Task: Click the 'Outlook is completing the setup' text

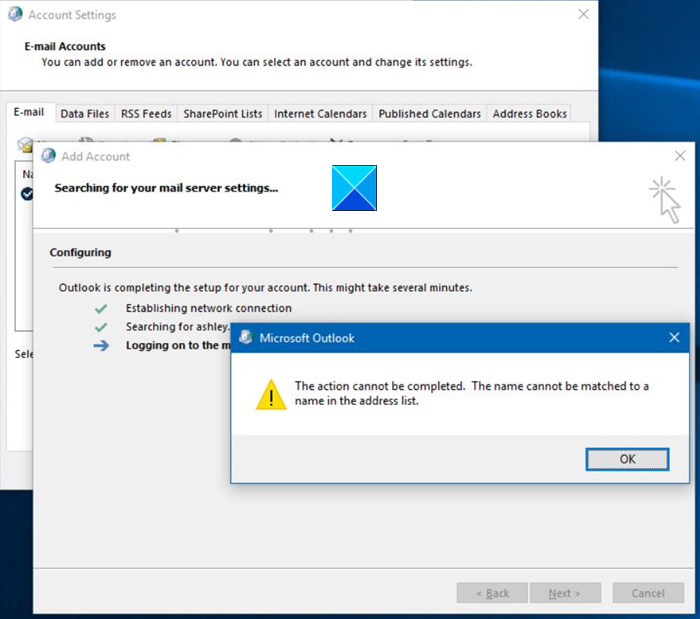Action: click(265, 288)
